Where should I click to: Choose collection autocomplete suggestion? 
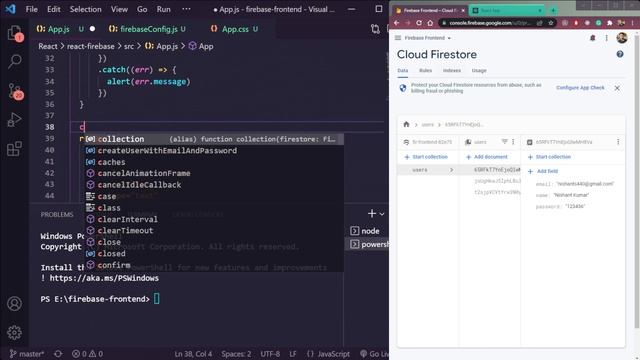point(214,139)
